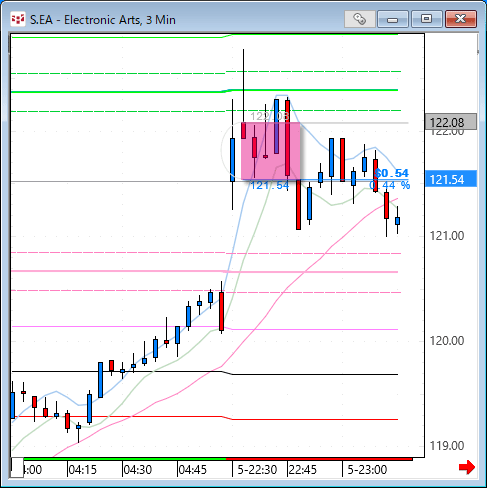The height and width of the screenshot is (488, 487).
Task: Click the 120.00 price scale value
Action: (447, 341)
